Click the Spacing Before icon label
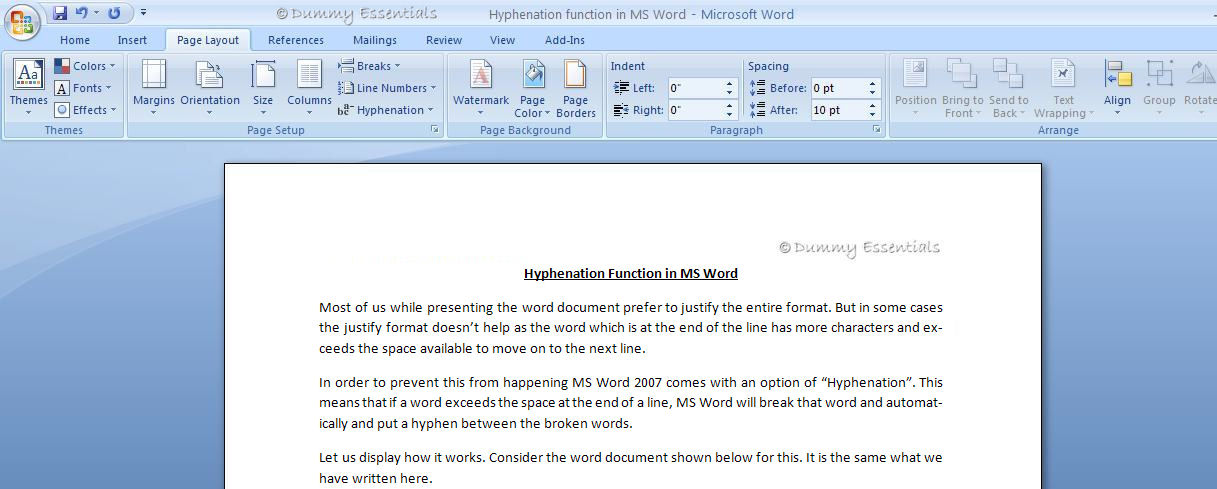The height and width of the screenshot is (489, 1217). (778, 88)
